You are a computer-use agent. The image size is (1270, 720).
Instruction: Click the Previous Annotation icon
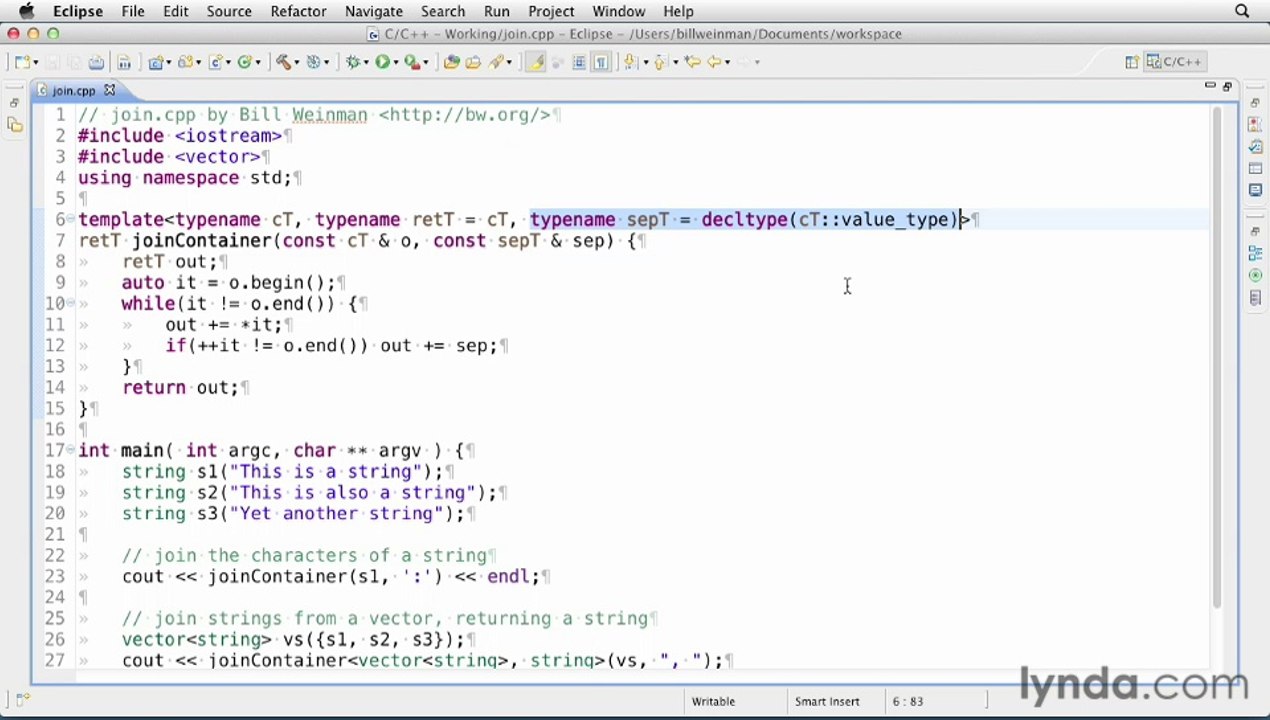(x=660, y=62)
